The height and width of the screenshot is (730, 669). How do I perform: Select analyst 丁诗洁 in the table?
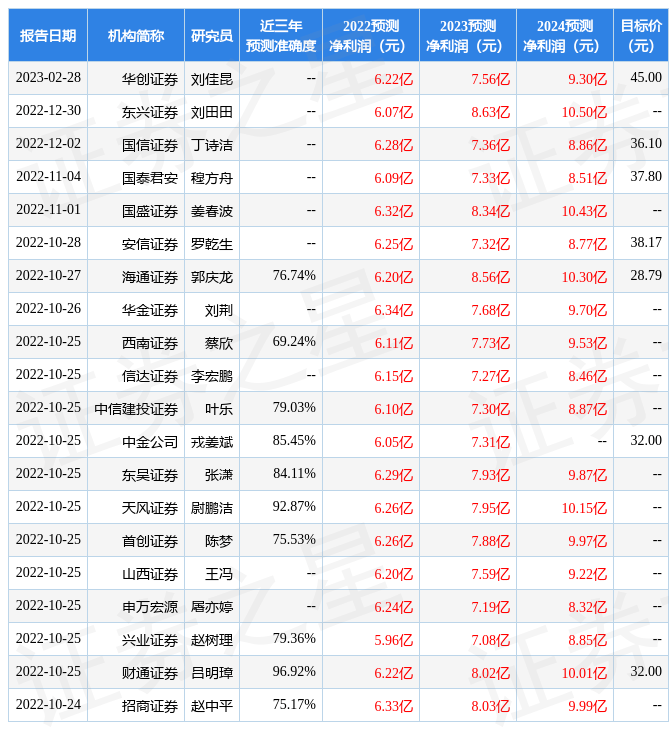212,144
